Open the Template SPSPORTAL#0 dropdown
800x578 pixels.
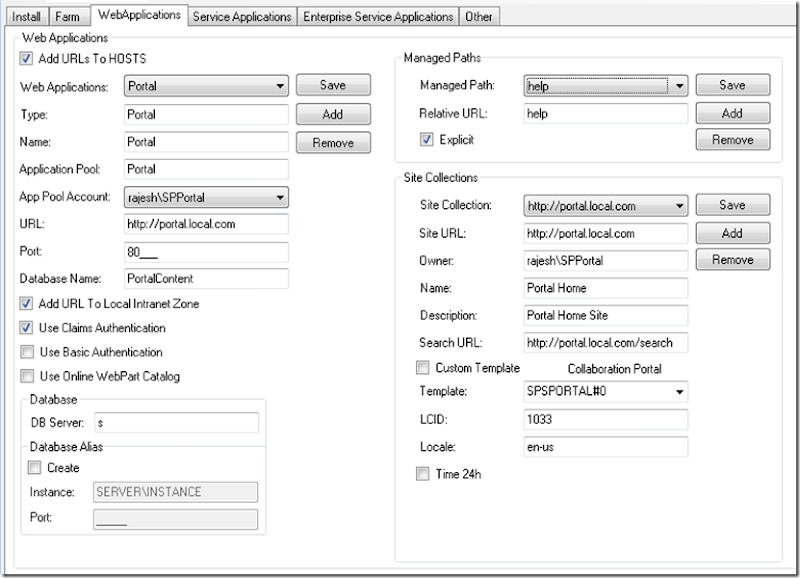pyautogui.click(x=679, y=392)
